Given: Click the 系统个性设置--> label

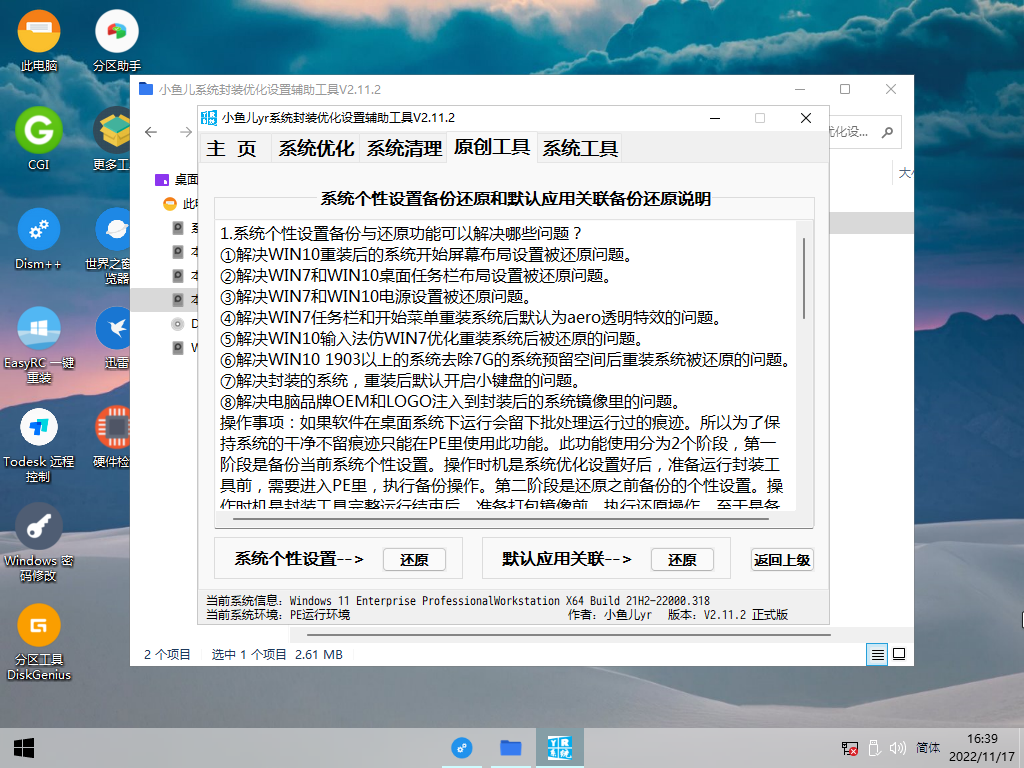Looking at the screenshot, I should click(299, 559).
